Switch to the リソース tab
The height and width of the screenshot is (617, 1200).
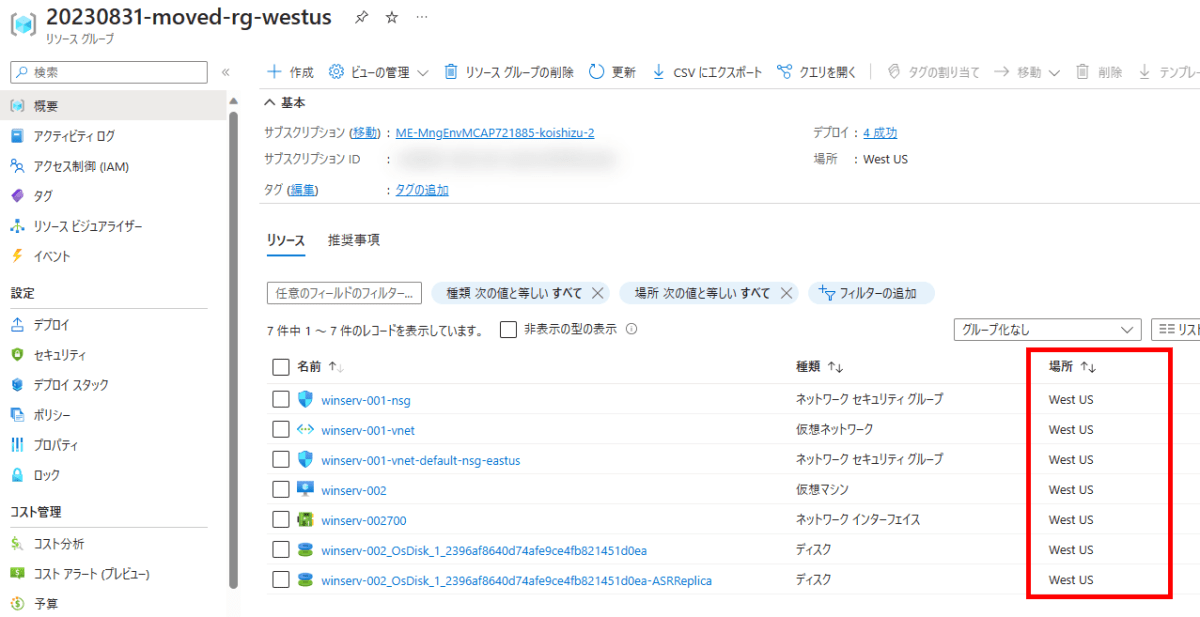coord(286,240)
